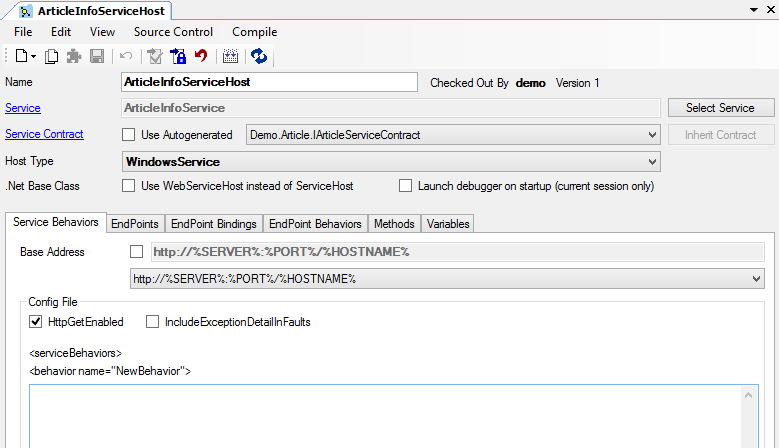
Task: Click the Copy pages toolbar icon
Action: (52, 57)
